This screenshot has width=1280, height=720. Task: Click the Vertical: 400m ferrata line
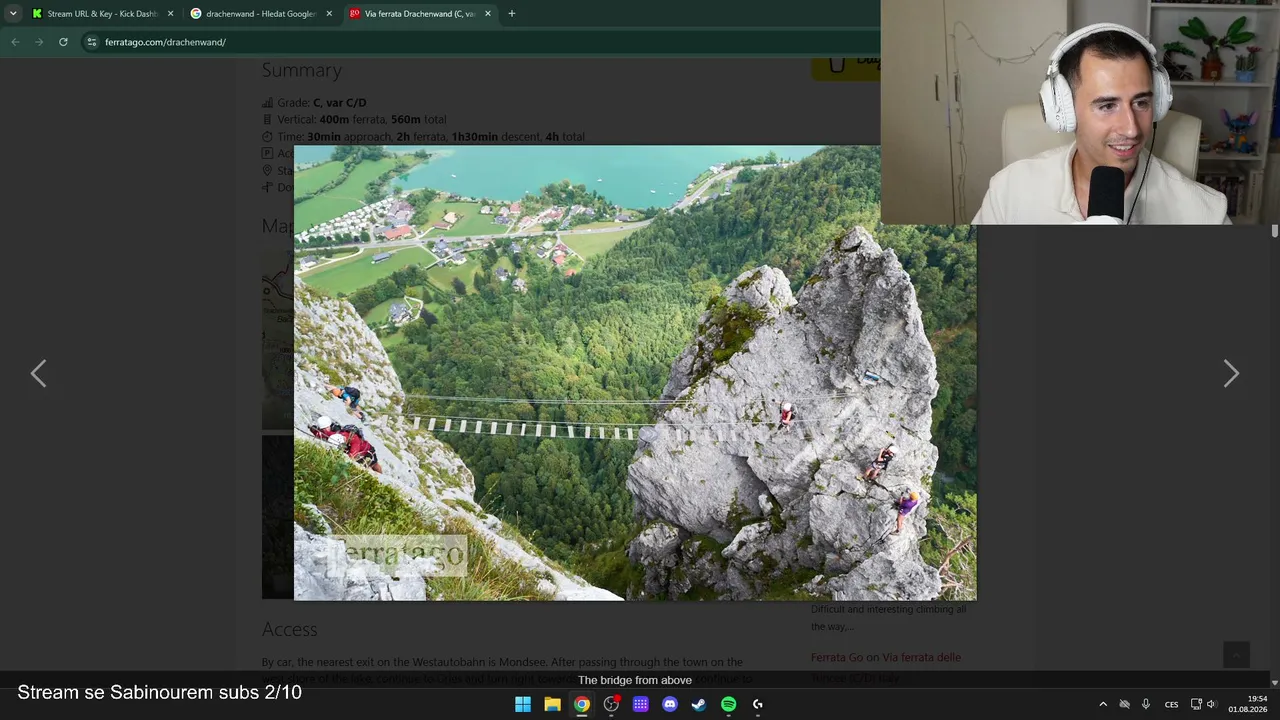(x=354, y=120)
